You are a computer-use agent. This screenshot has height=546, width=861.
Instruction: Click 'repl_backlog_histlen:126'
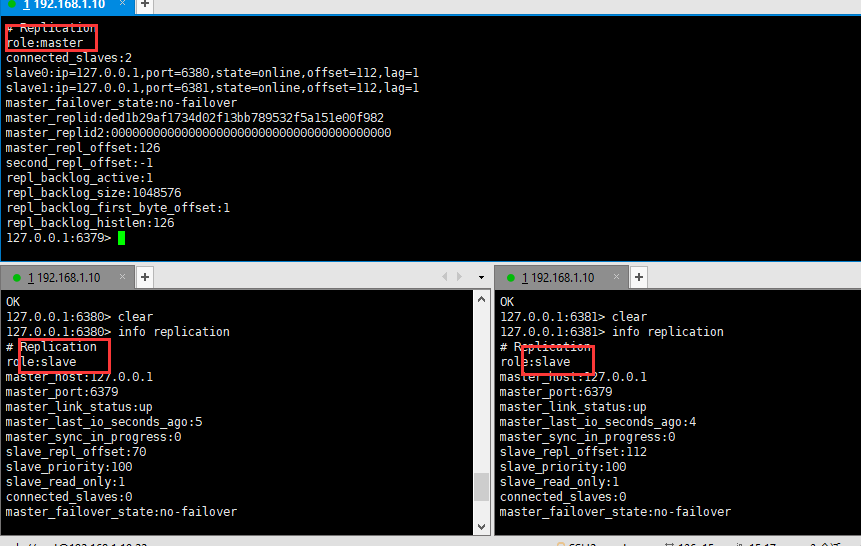pos(90,223)
